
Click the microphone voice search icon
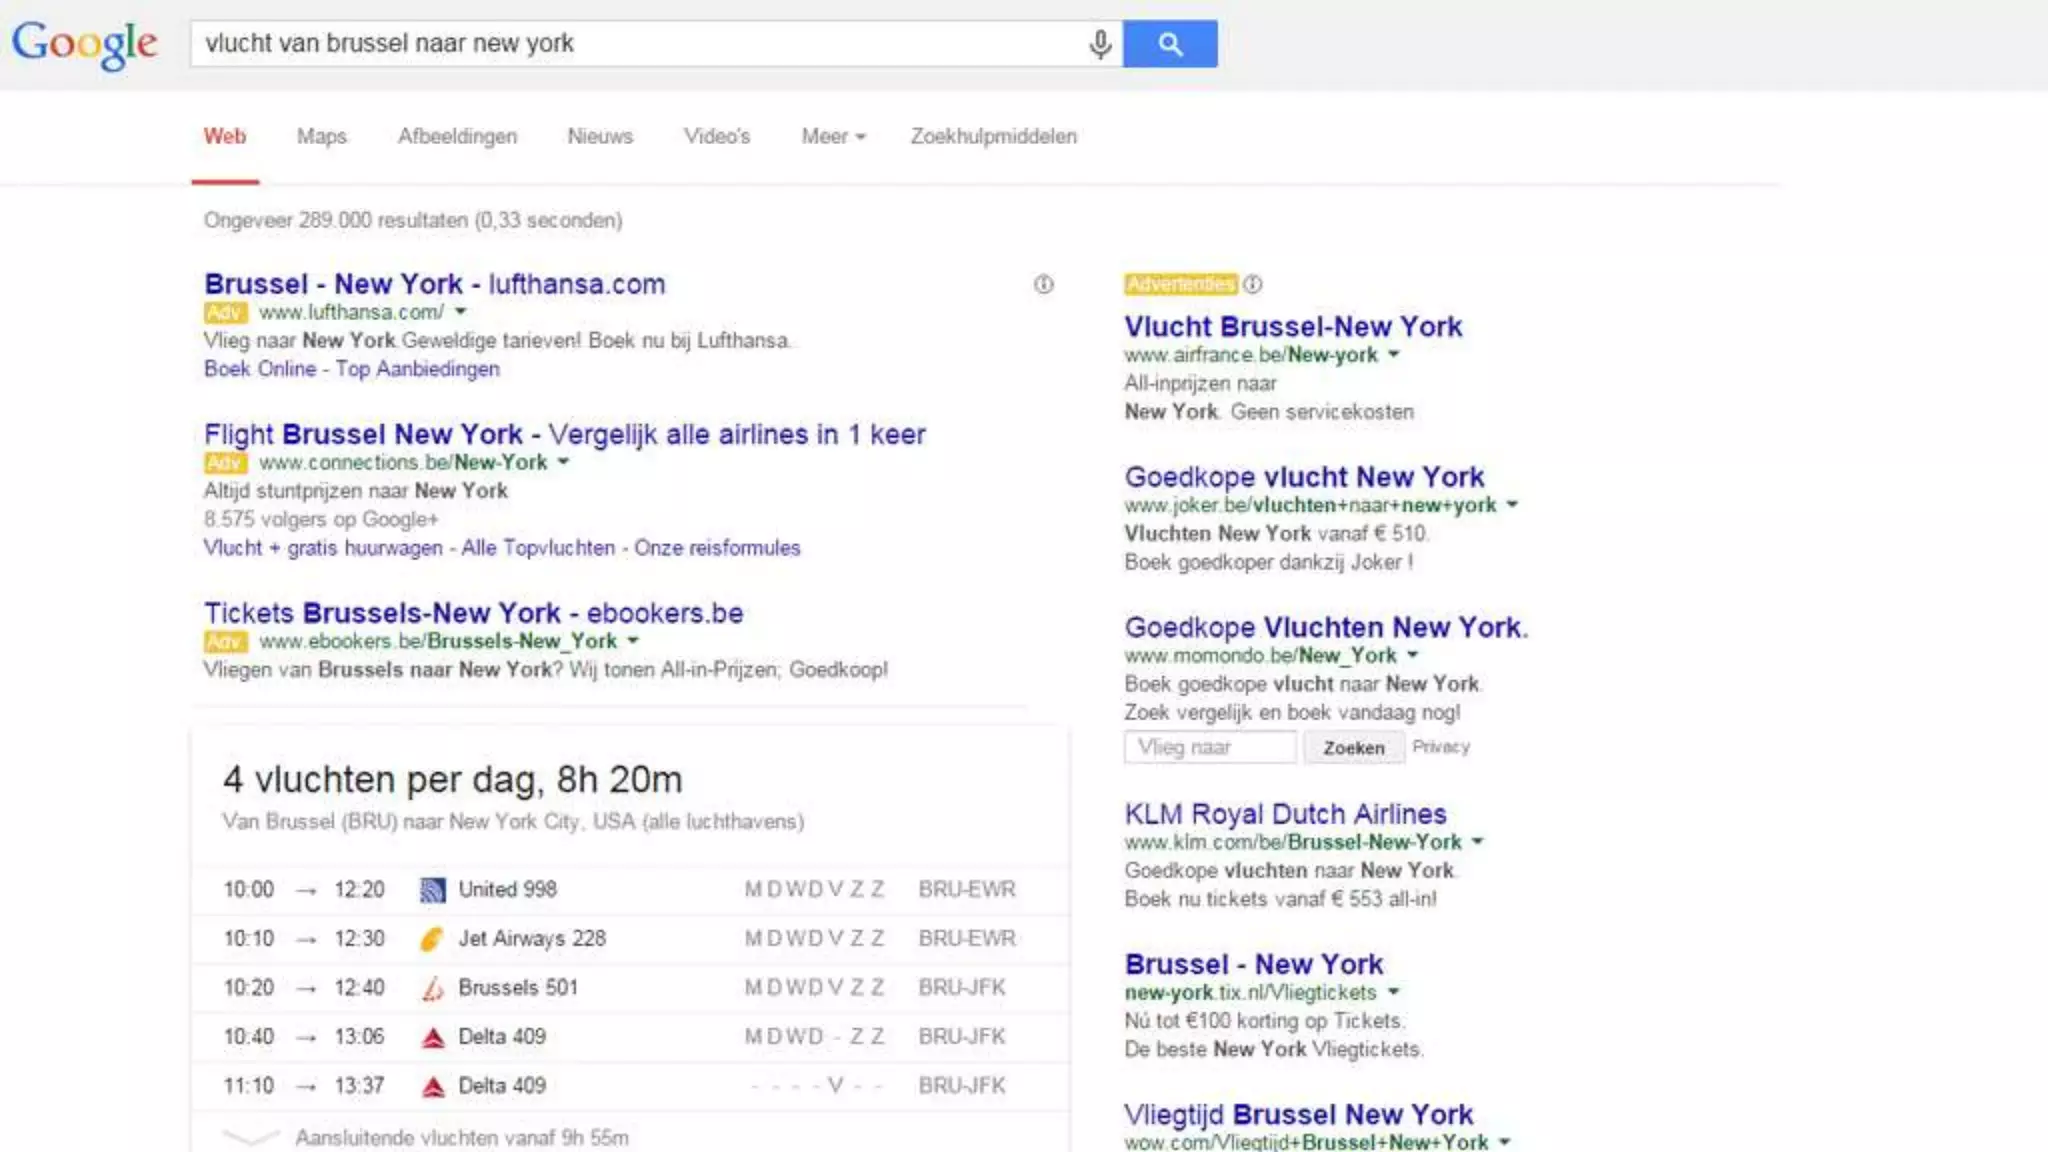(1099, 44)
